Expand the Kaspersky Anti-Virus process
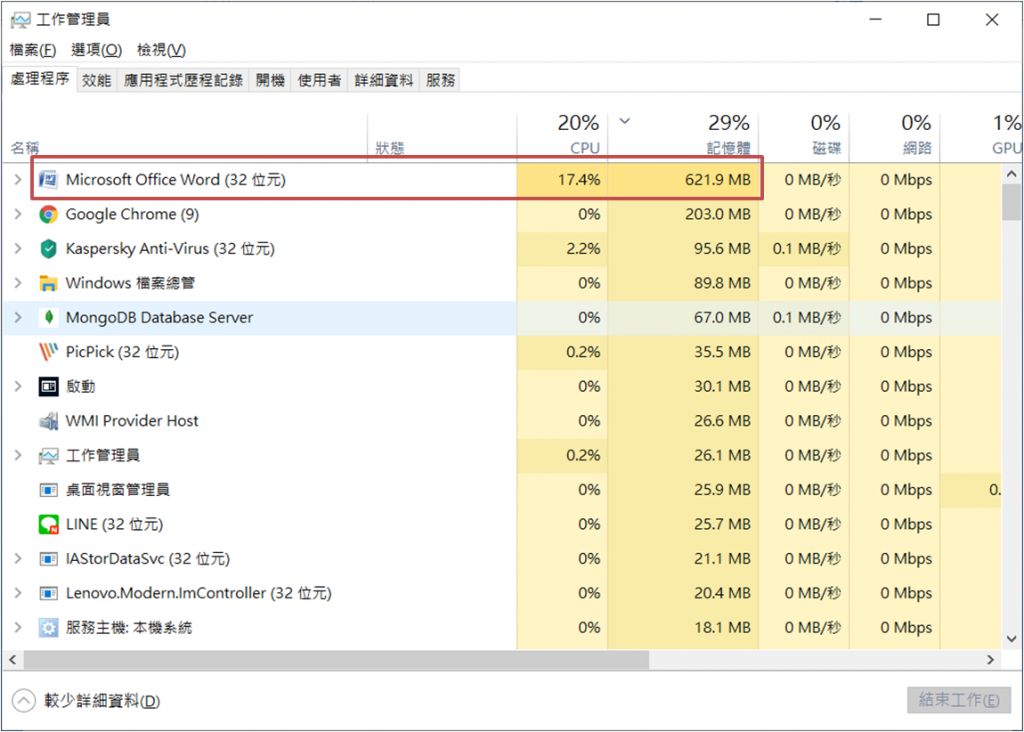Screen dimensions: 1024x732 click(18, 249)
